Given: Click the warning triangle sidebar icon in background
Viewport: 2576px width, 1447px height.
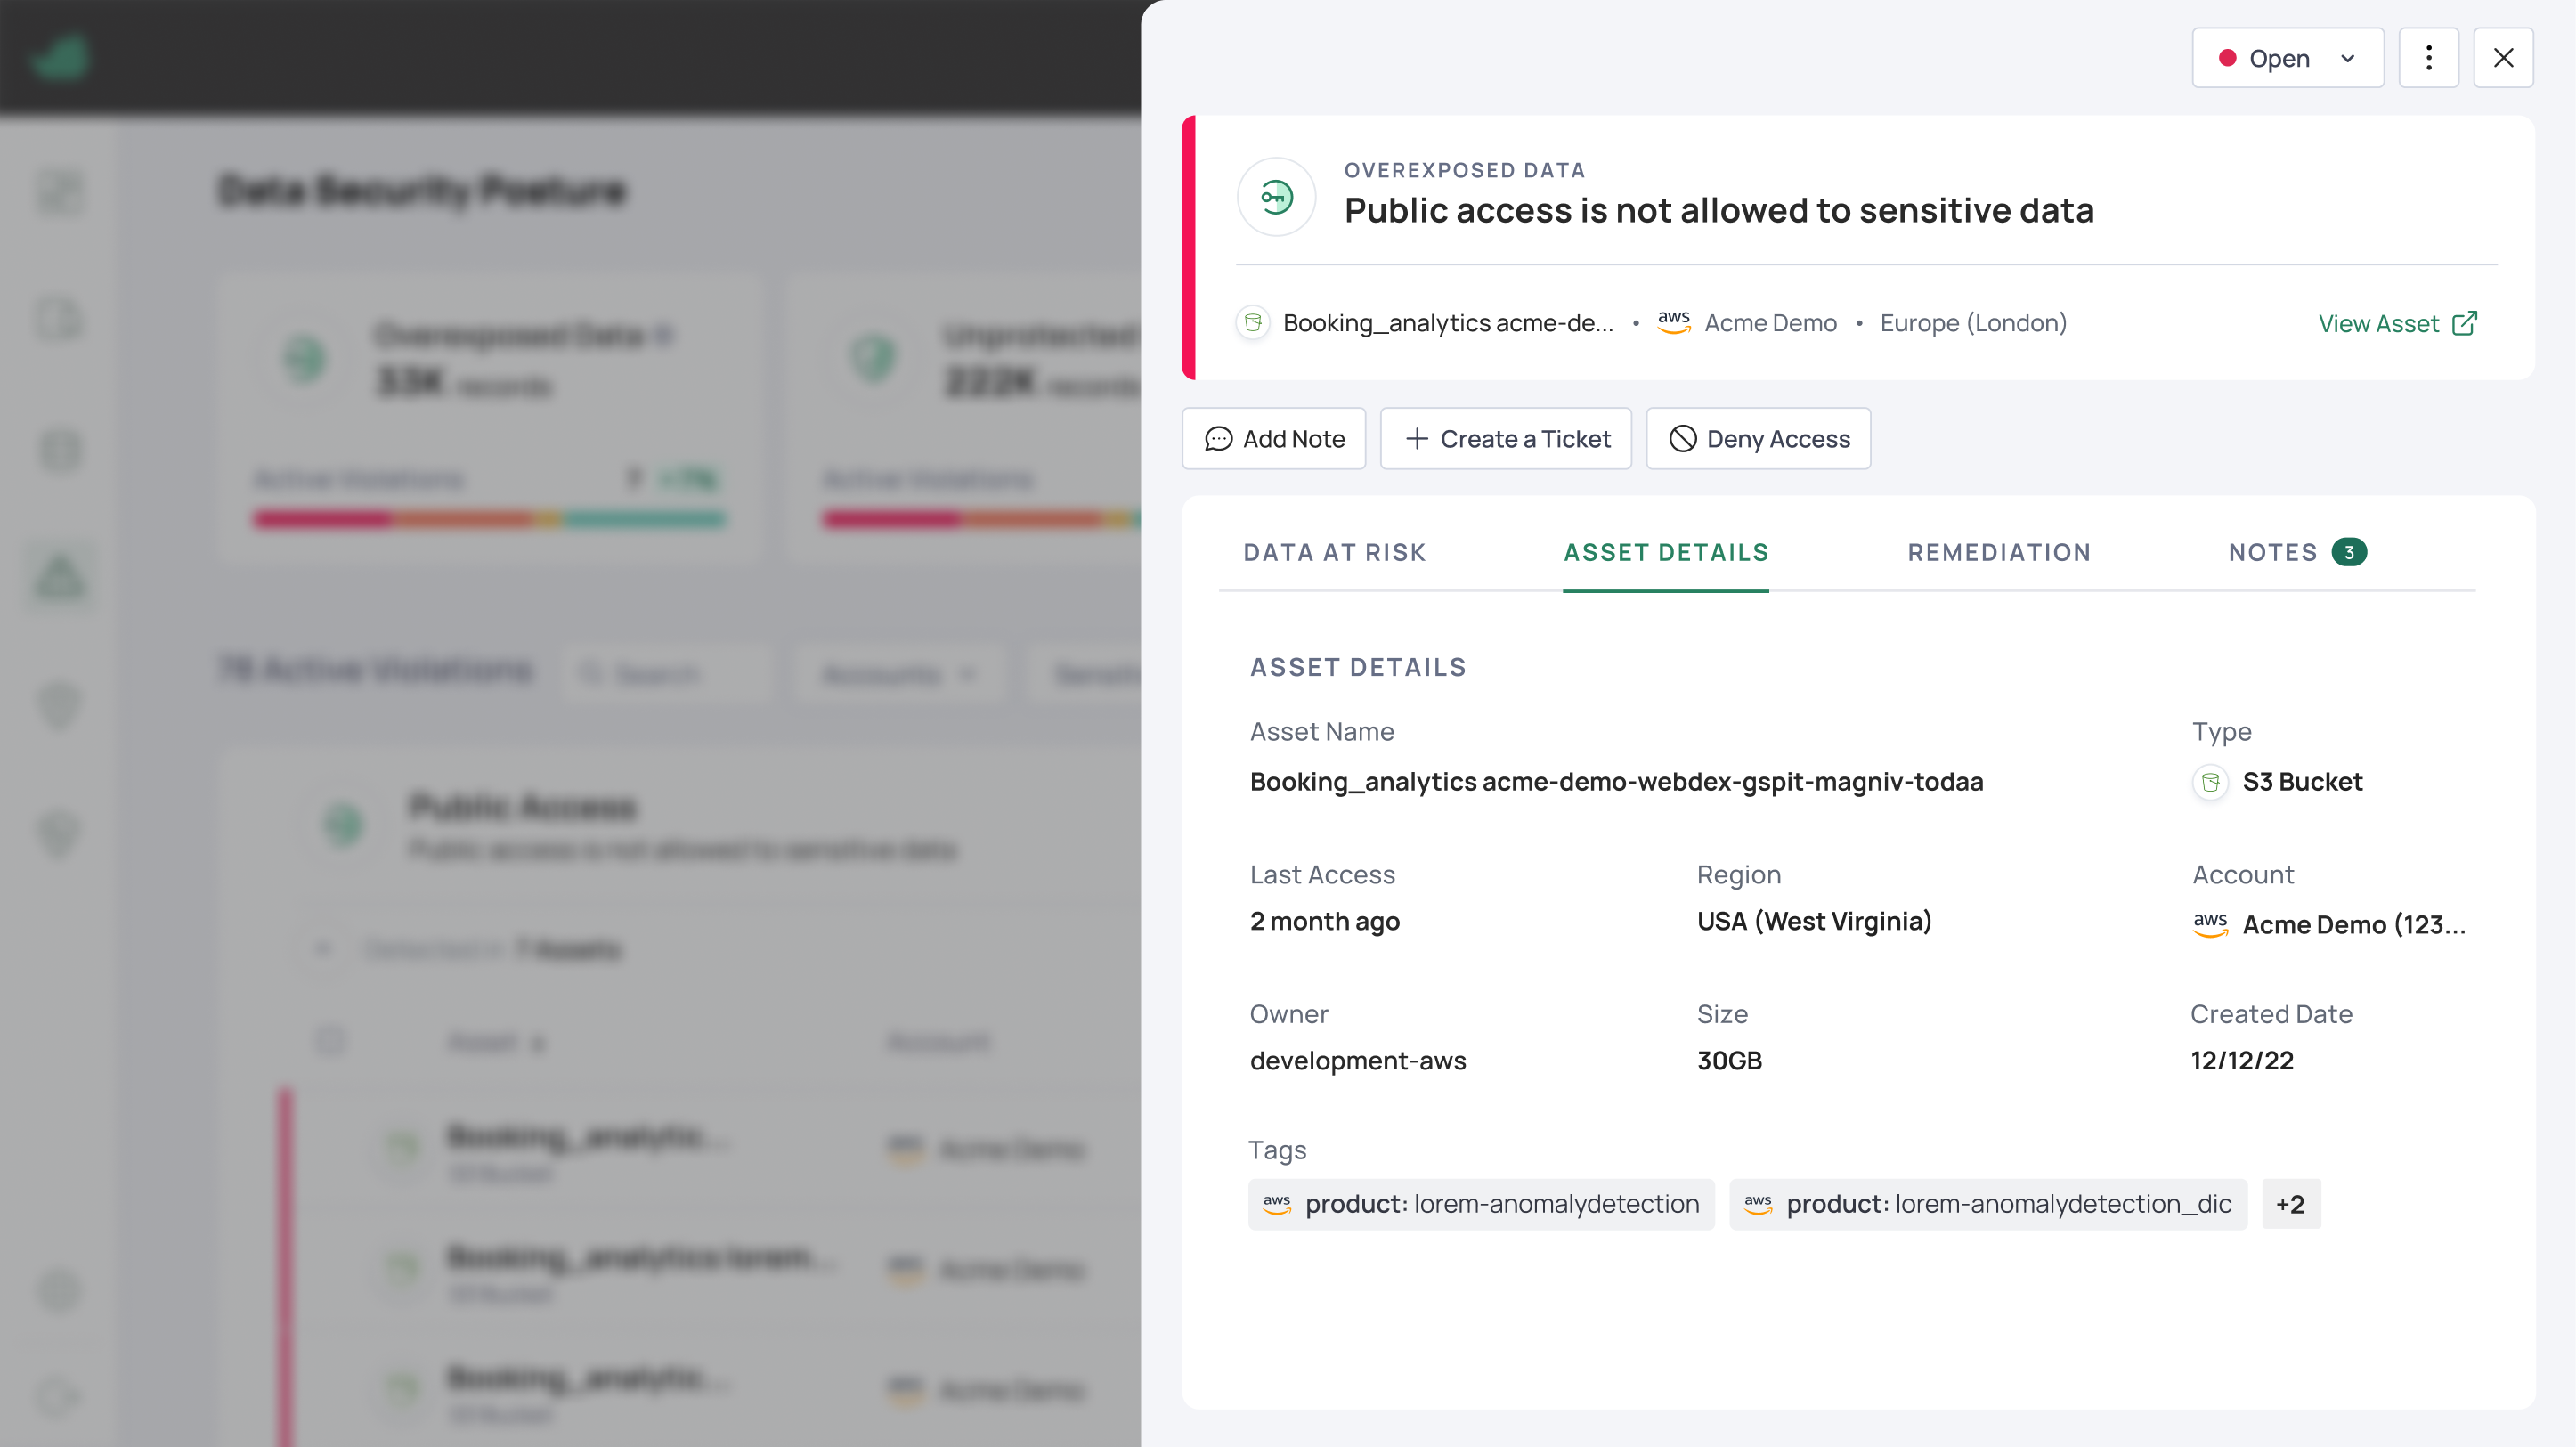Looking at the screenshot, I should click(x=60, y=576).
